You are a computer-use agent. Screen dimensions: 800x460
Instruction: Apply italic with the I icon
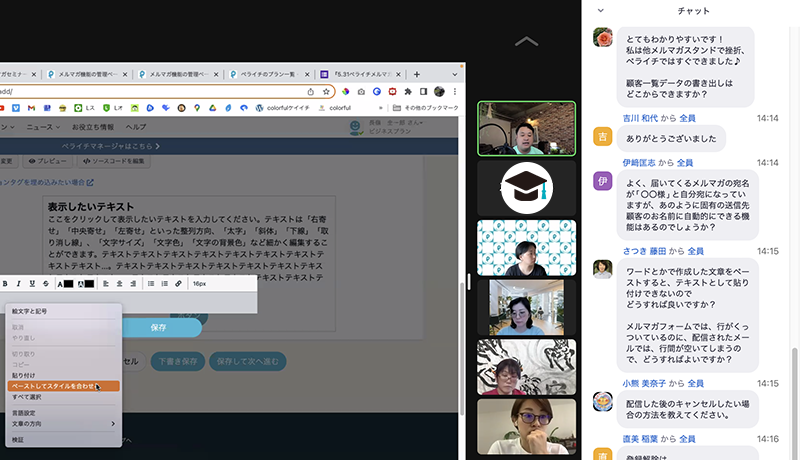point(19,284)
